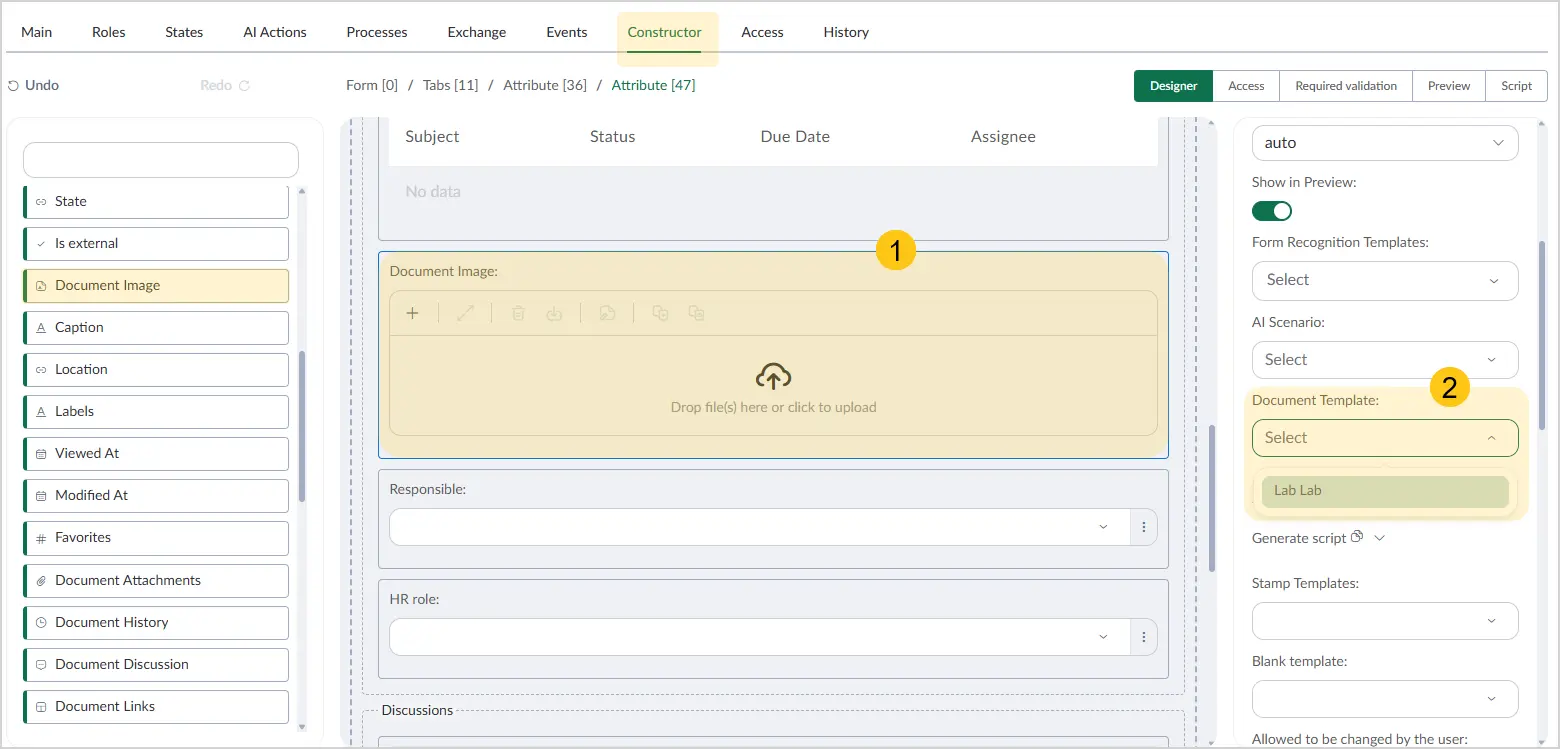The height and width of the screenshot is (749, 1560).
Task: Click the copy icon beside Generate script
Action: [1357, 537]
